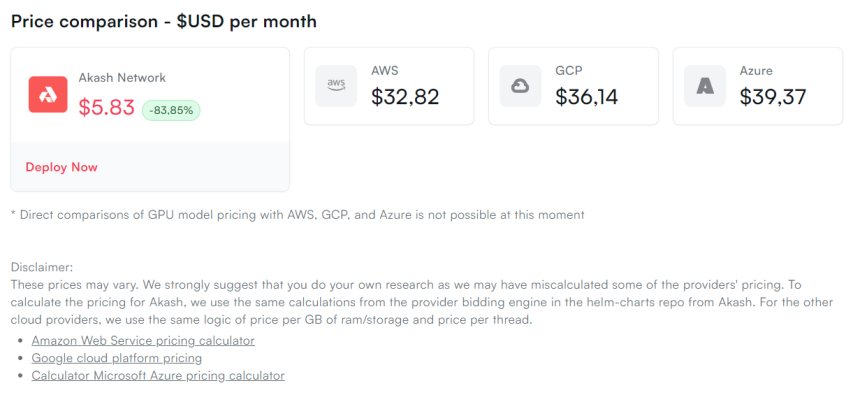Image resolution: width=860 pixels, height=402 pixels.
Task: Click the Azure provider name label
Action: [x=756, y=71]
